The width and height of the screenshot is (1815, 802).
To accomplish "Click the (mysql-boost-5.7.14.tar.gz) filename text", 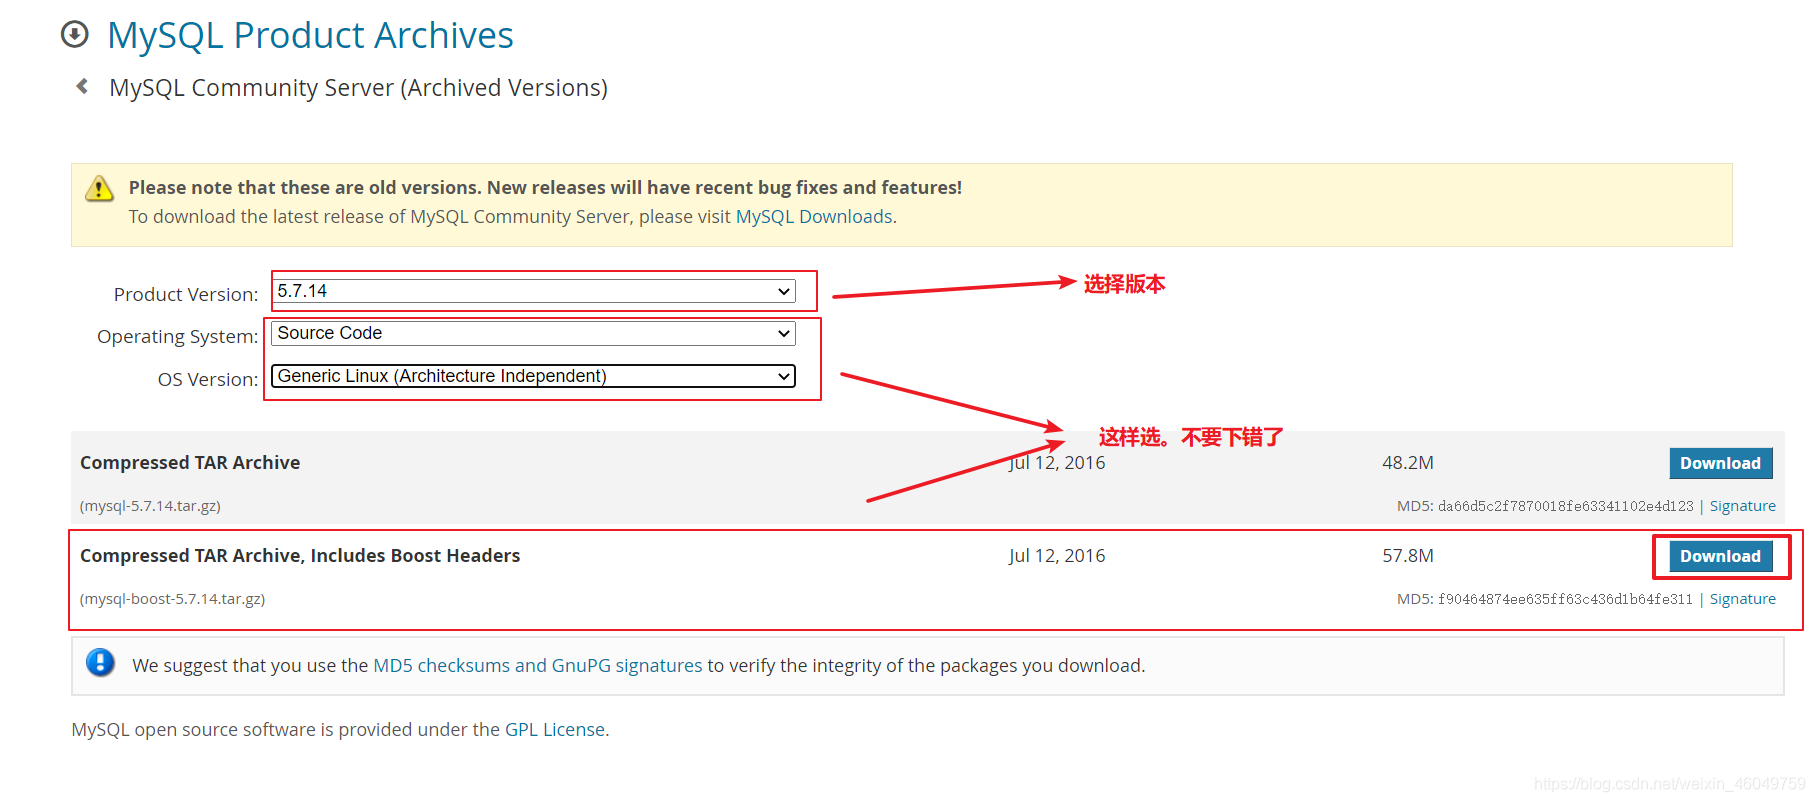I will pos(172,599).
